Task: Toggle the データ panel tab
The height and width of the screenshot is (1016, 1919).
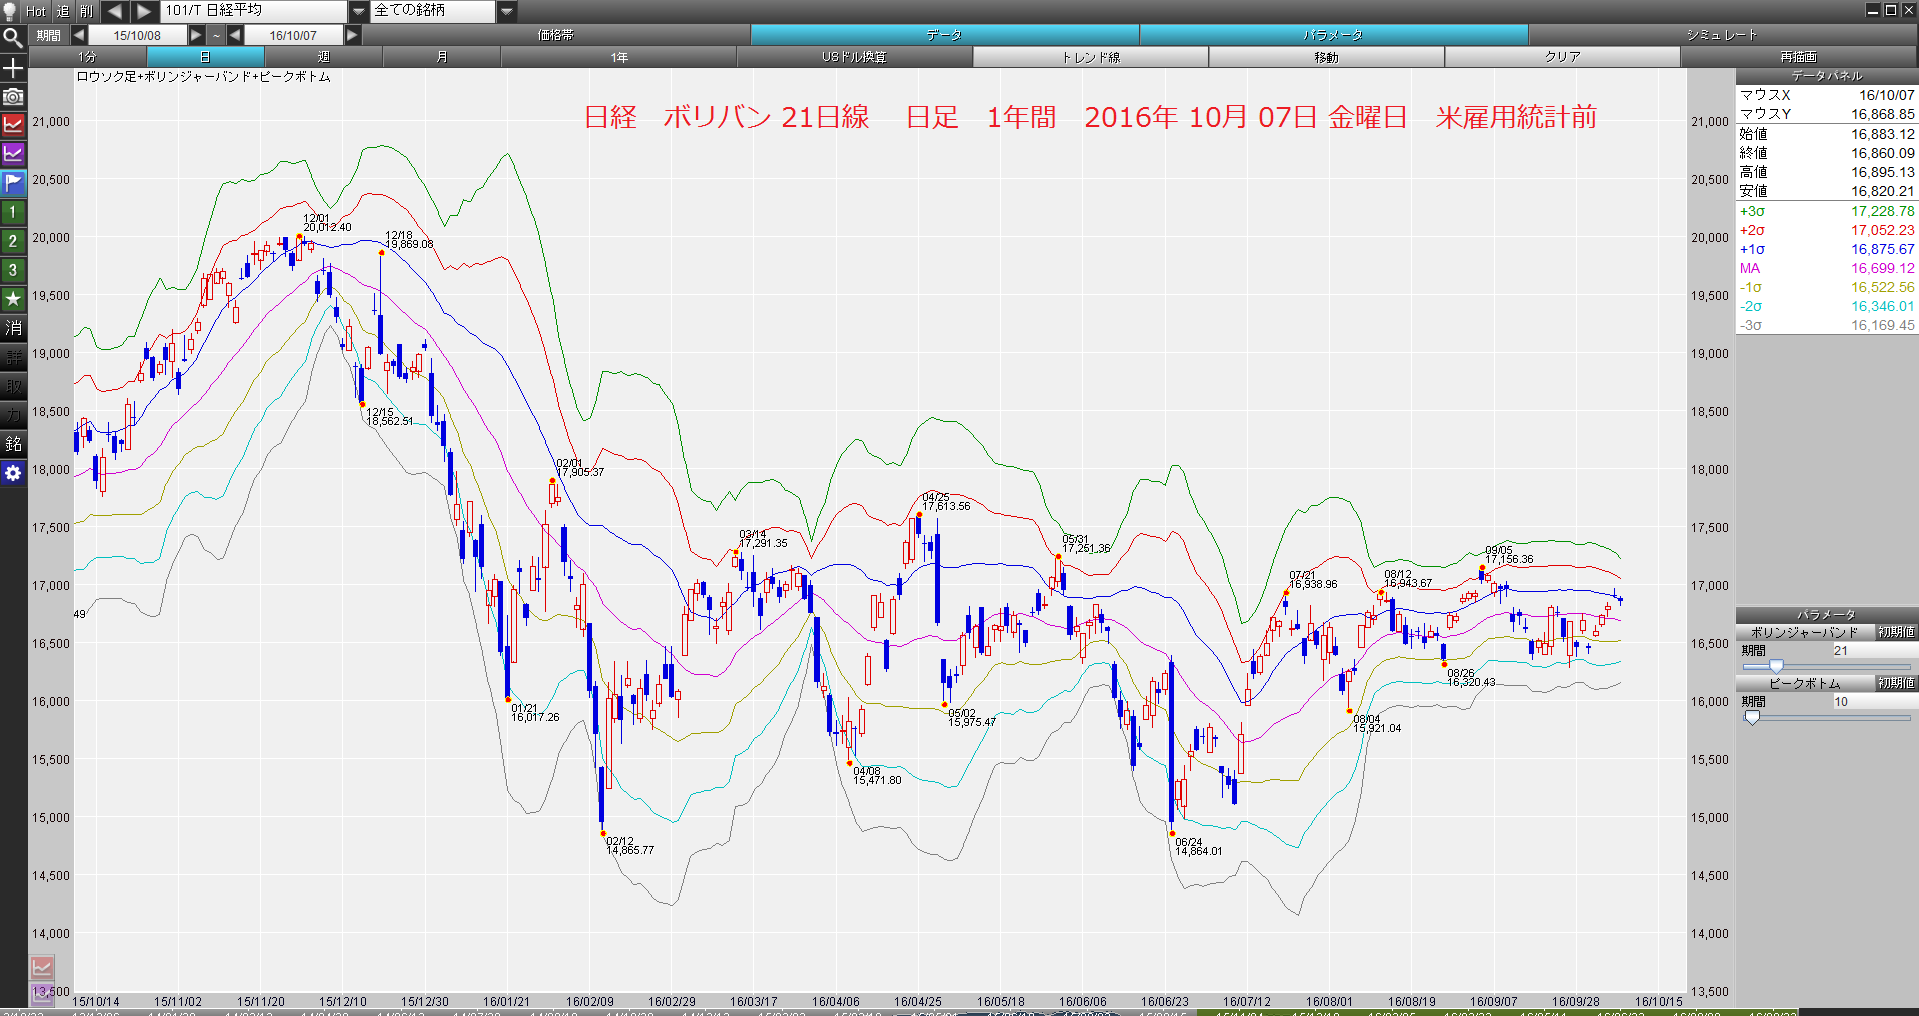Action: pos(944,35)
